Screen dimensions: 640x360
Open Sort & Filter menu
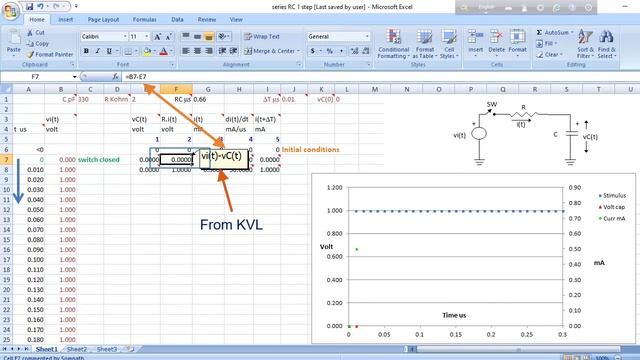point(585,44)
